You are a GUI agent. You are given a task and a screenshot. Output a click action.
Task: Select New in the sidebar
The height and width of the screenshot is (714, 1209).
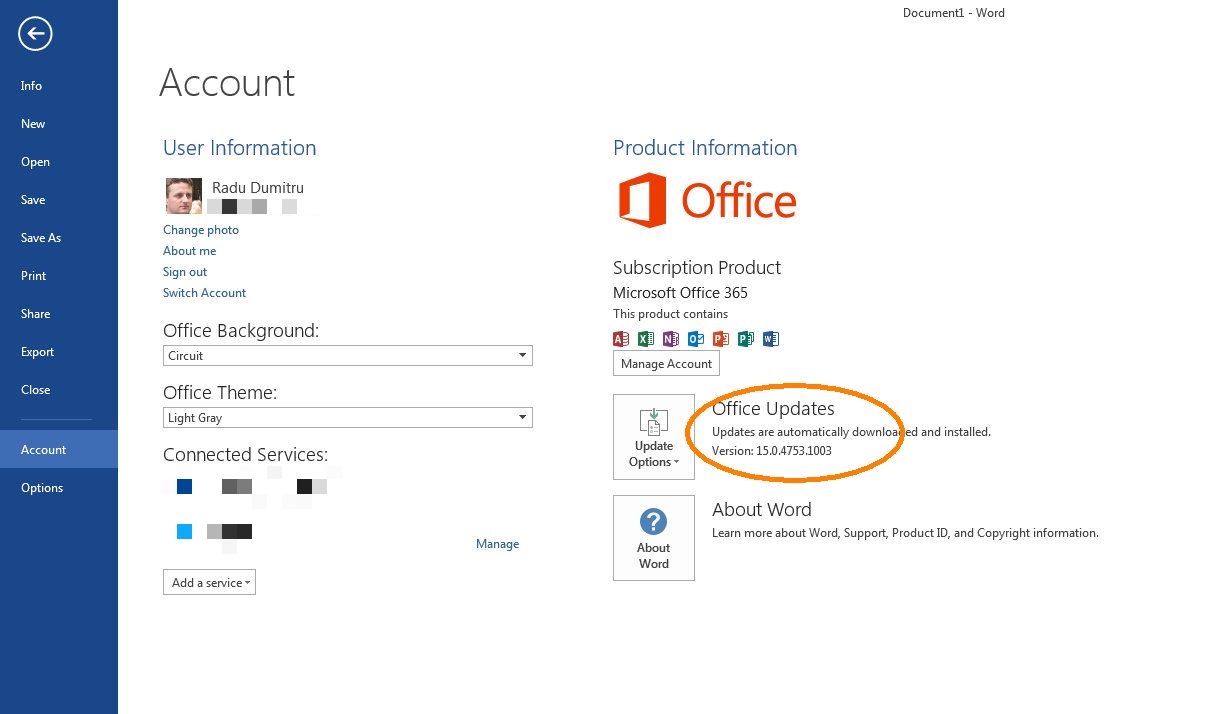[x=59, y=124]
